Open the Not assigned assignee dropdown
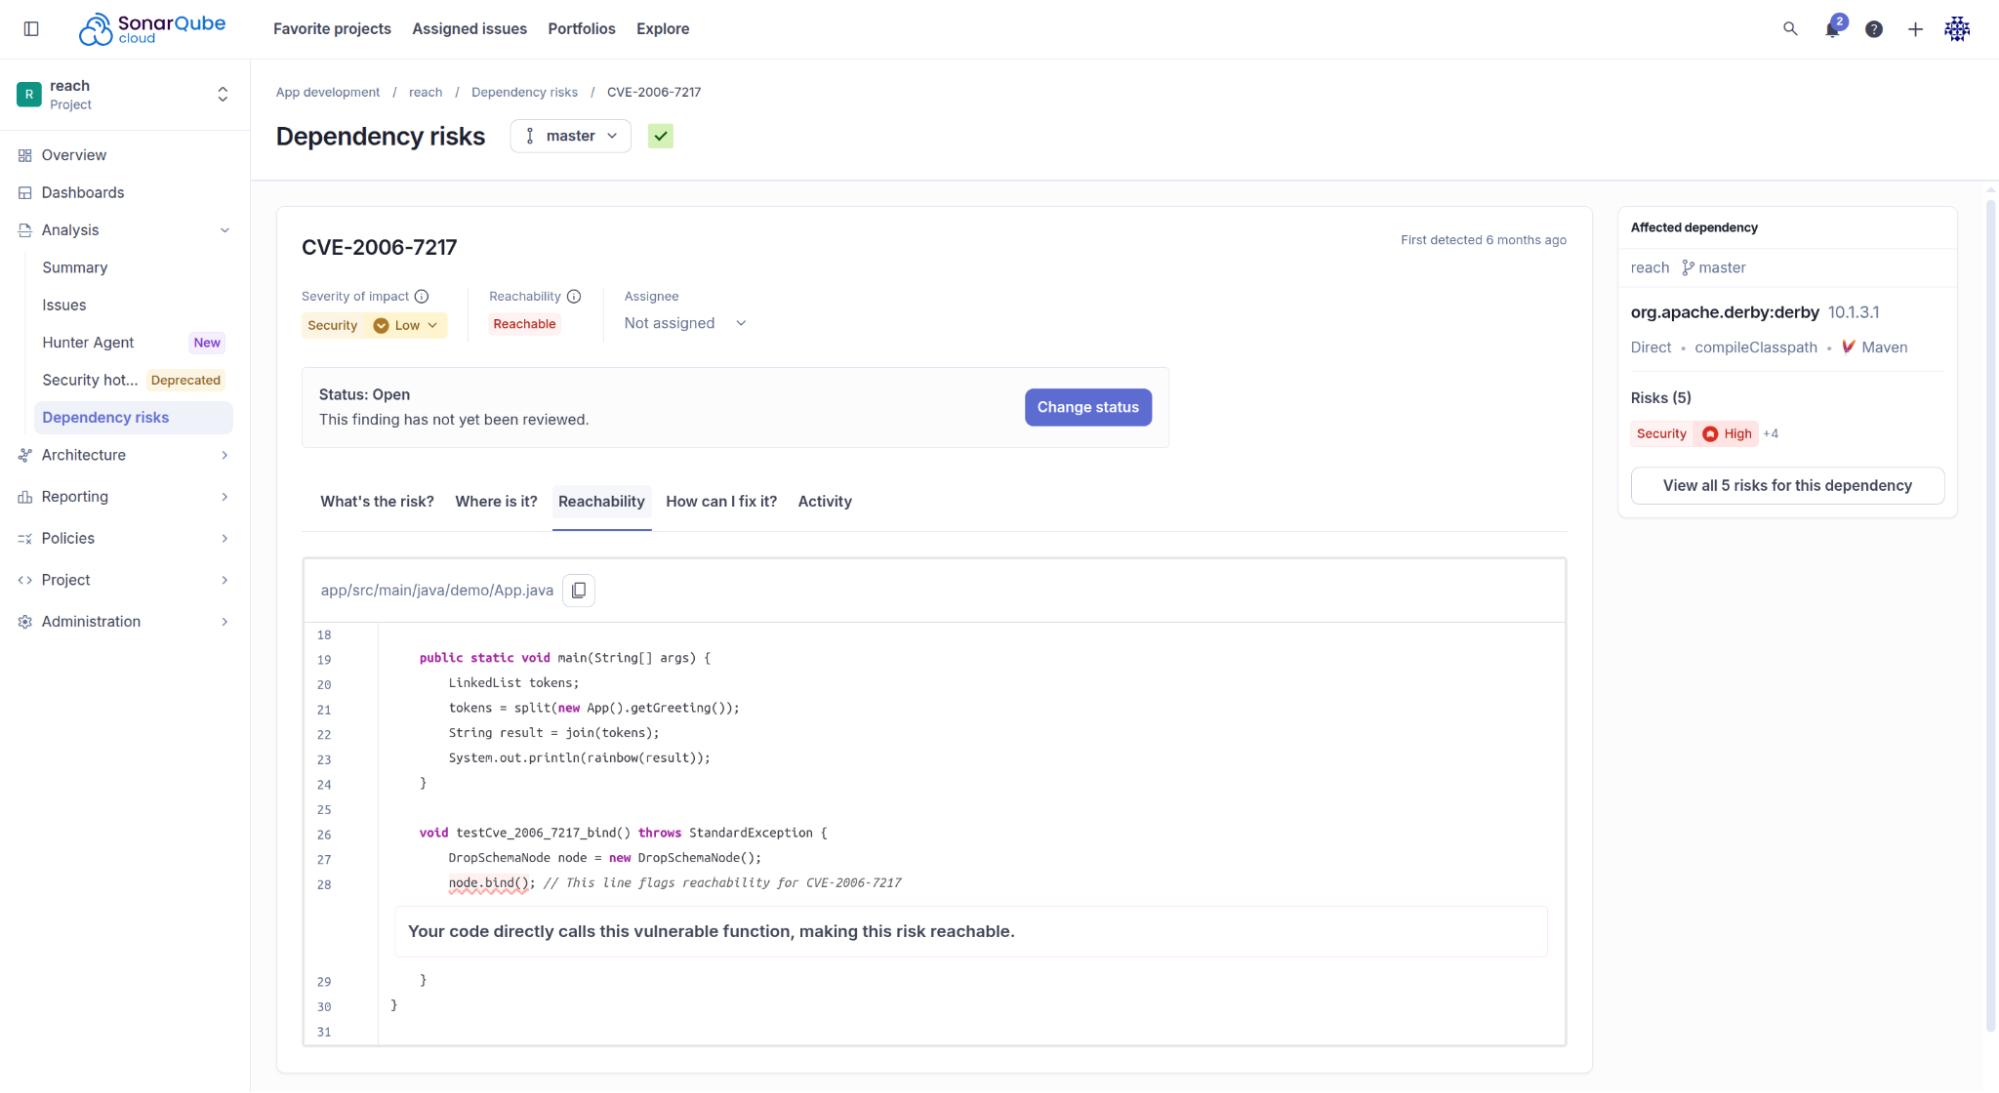The height and width of the screenshot is (1093, 1999). click(685, 323)
